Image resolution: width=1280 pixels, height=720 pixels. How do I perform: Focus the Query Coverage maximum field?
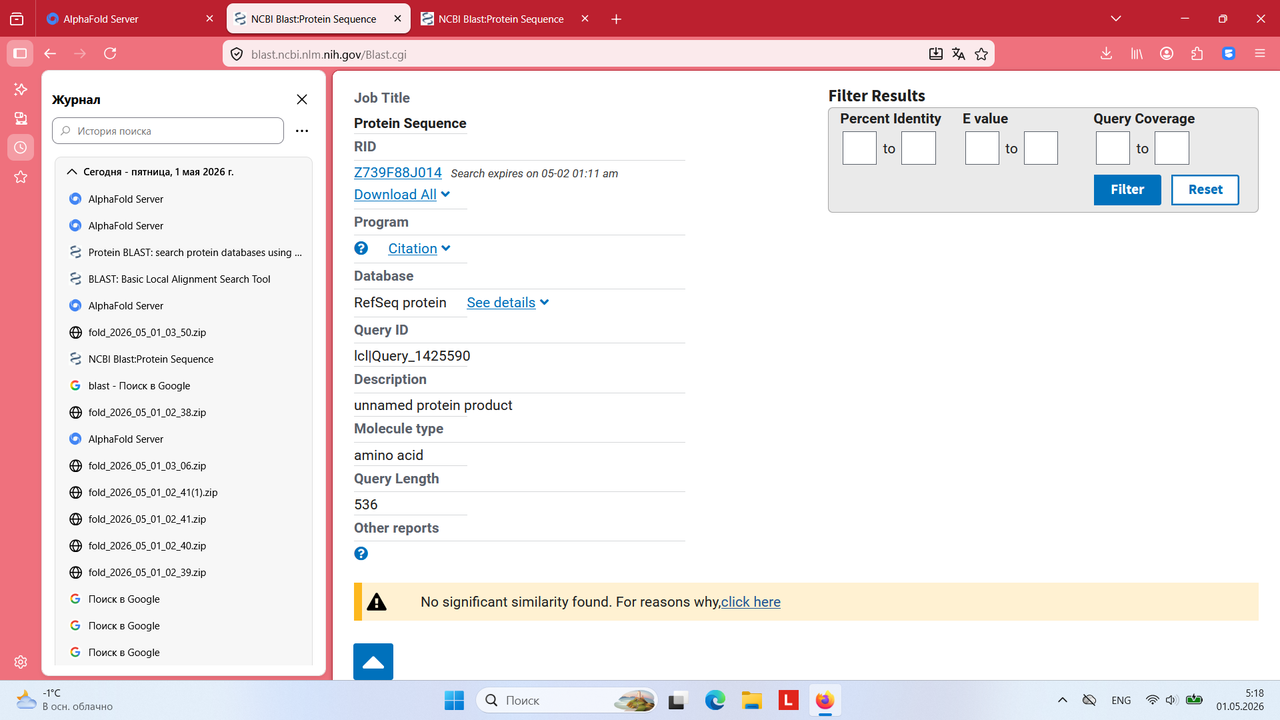coord(1172,148)
